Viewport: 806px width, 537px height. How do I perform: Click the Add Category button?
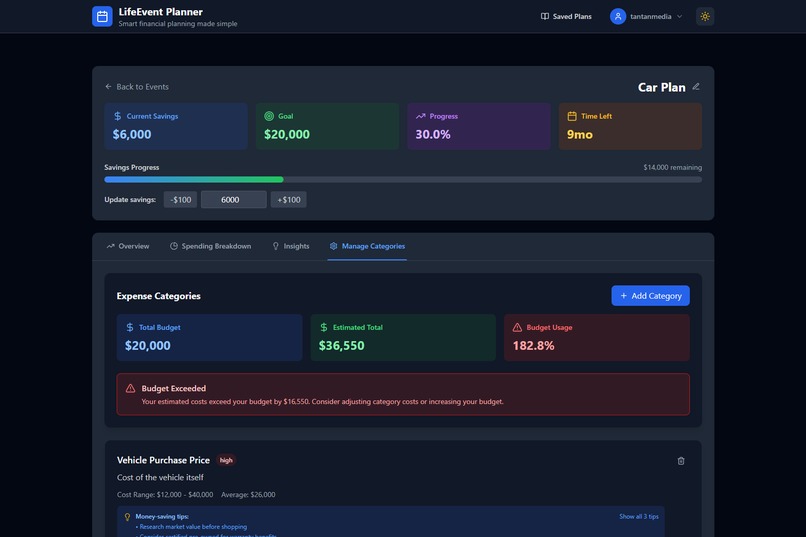650,296
